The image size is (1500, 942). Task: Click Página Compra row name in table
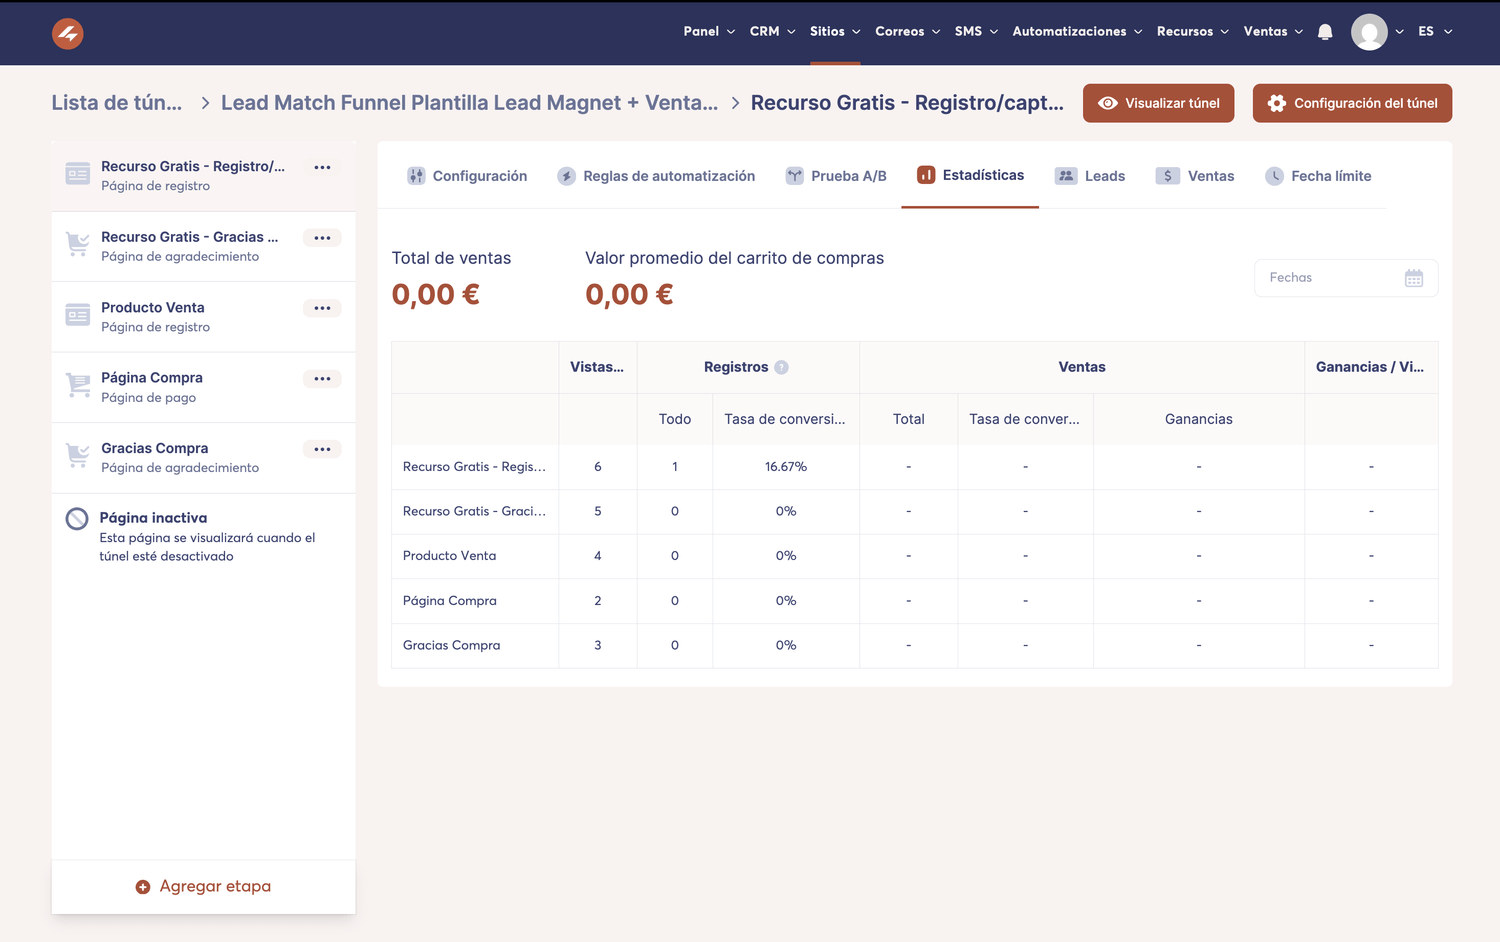point(449,601)
